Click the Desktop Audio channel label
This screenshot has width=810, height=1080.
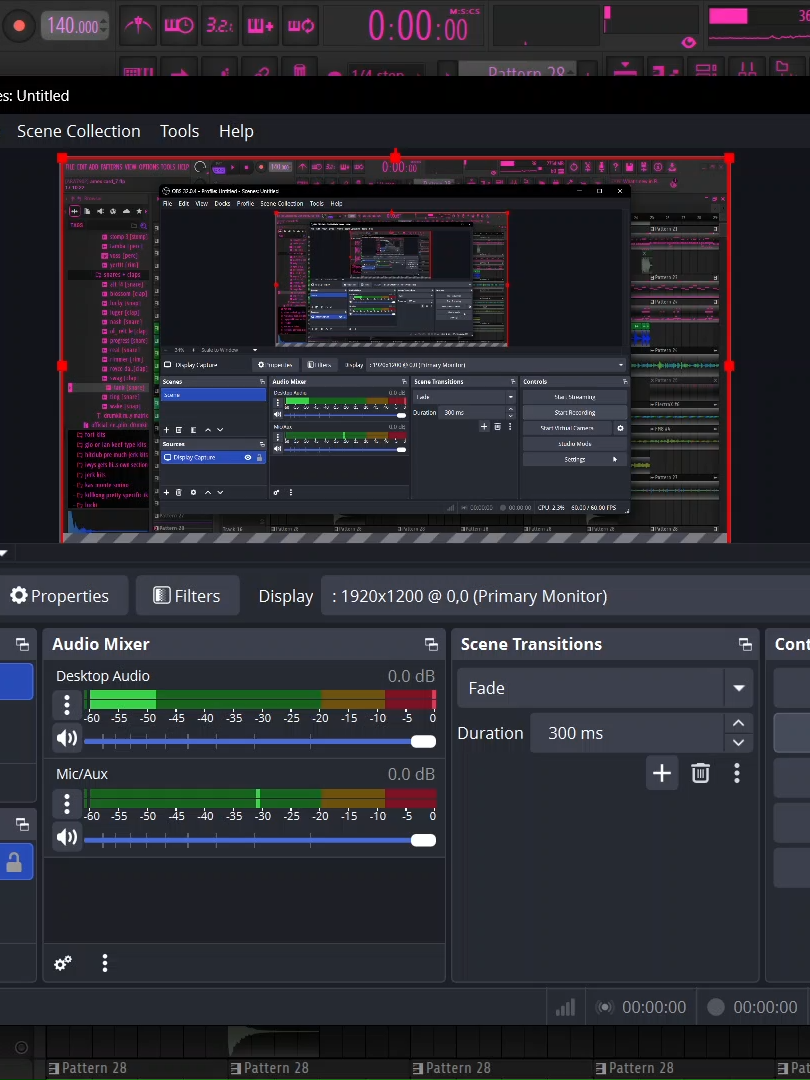click(103, 676)
